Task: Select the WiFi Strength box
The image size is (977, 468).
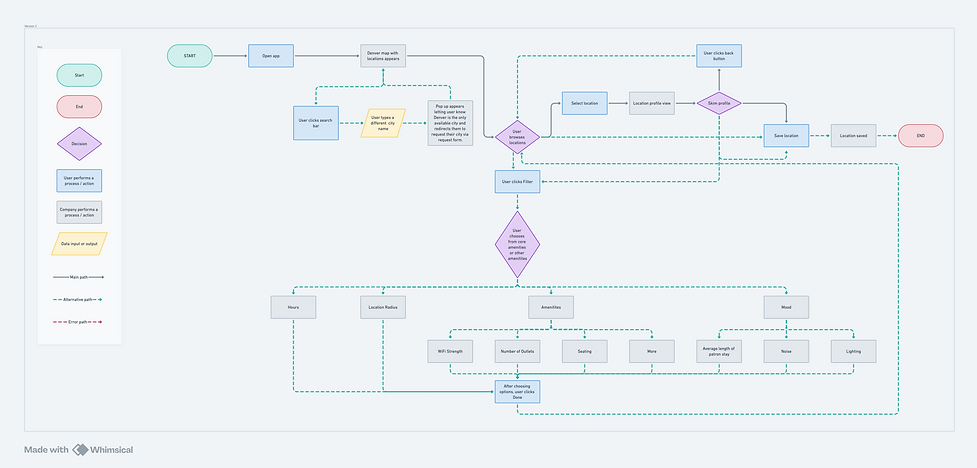Action: pyautogui.click(x=450, y=351)
